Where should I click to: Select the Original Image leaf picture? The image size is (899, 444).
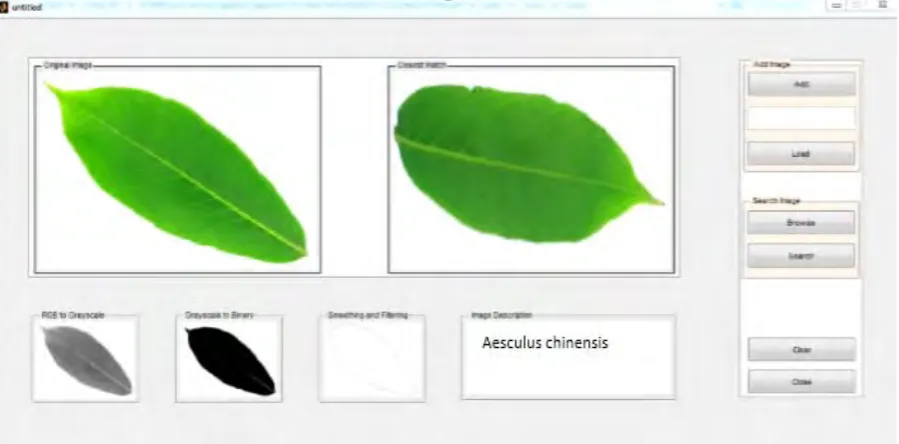(x=178, y=170)
